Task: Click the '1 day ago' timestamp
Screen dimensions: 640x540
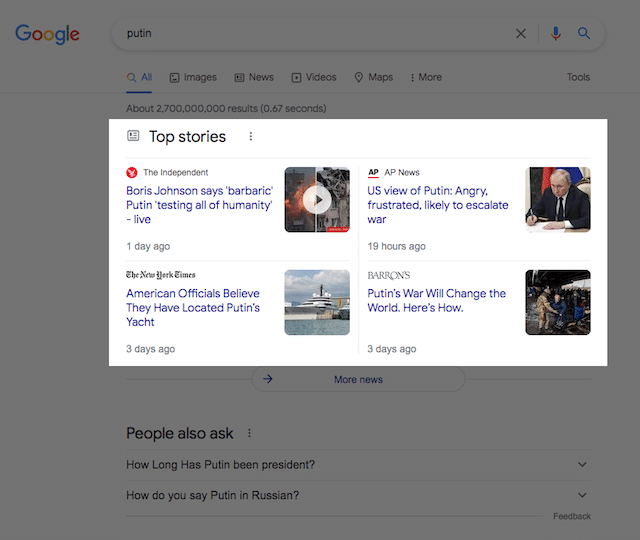Action: click(148, 246)
